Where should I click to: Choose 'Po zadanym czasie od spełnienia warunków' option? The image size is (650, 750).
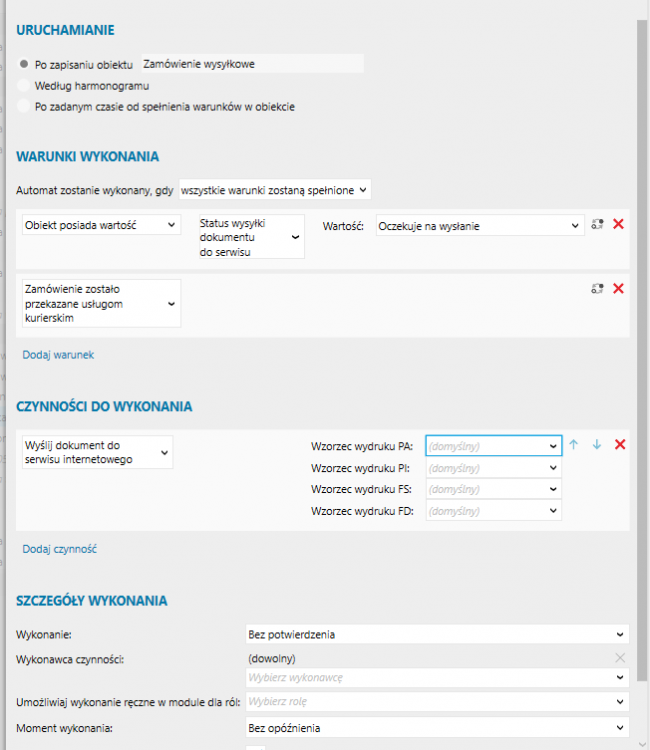point(23,106)
